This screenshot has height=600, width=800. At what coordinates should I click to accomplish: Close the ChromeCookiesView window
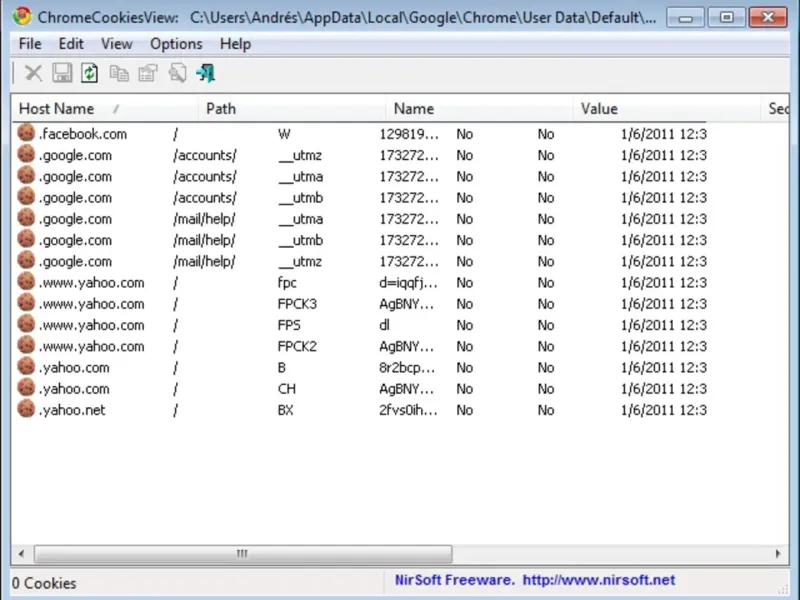[x=768, y=18]
